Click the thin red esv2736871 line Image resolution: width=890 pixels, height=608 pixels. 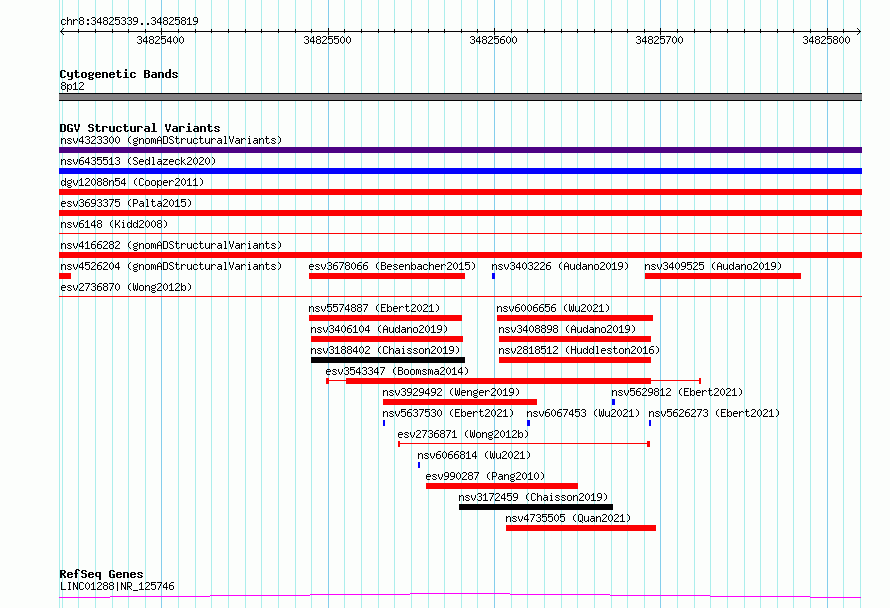(x=524, y=444)
